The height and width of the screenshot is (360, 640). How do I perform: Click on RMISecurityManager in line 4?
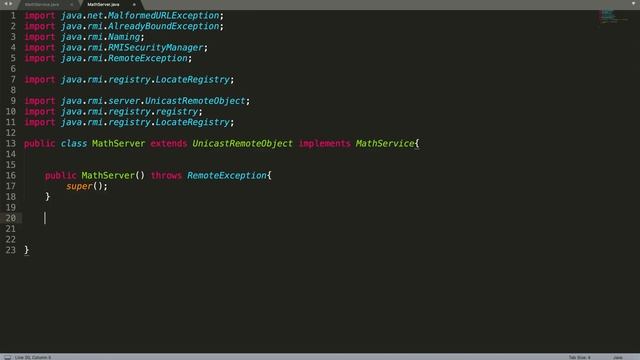point(156,47)
